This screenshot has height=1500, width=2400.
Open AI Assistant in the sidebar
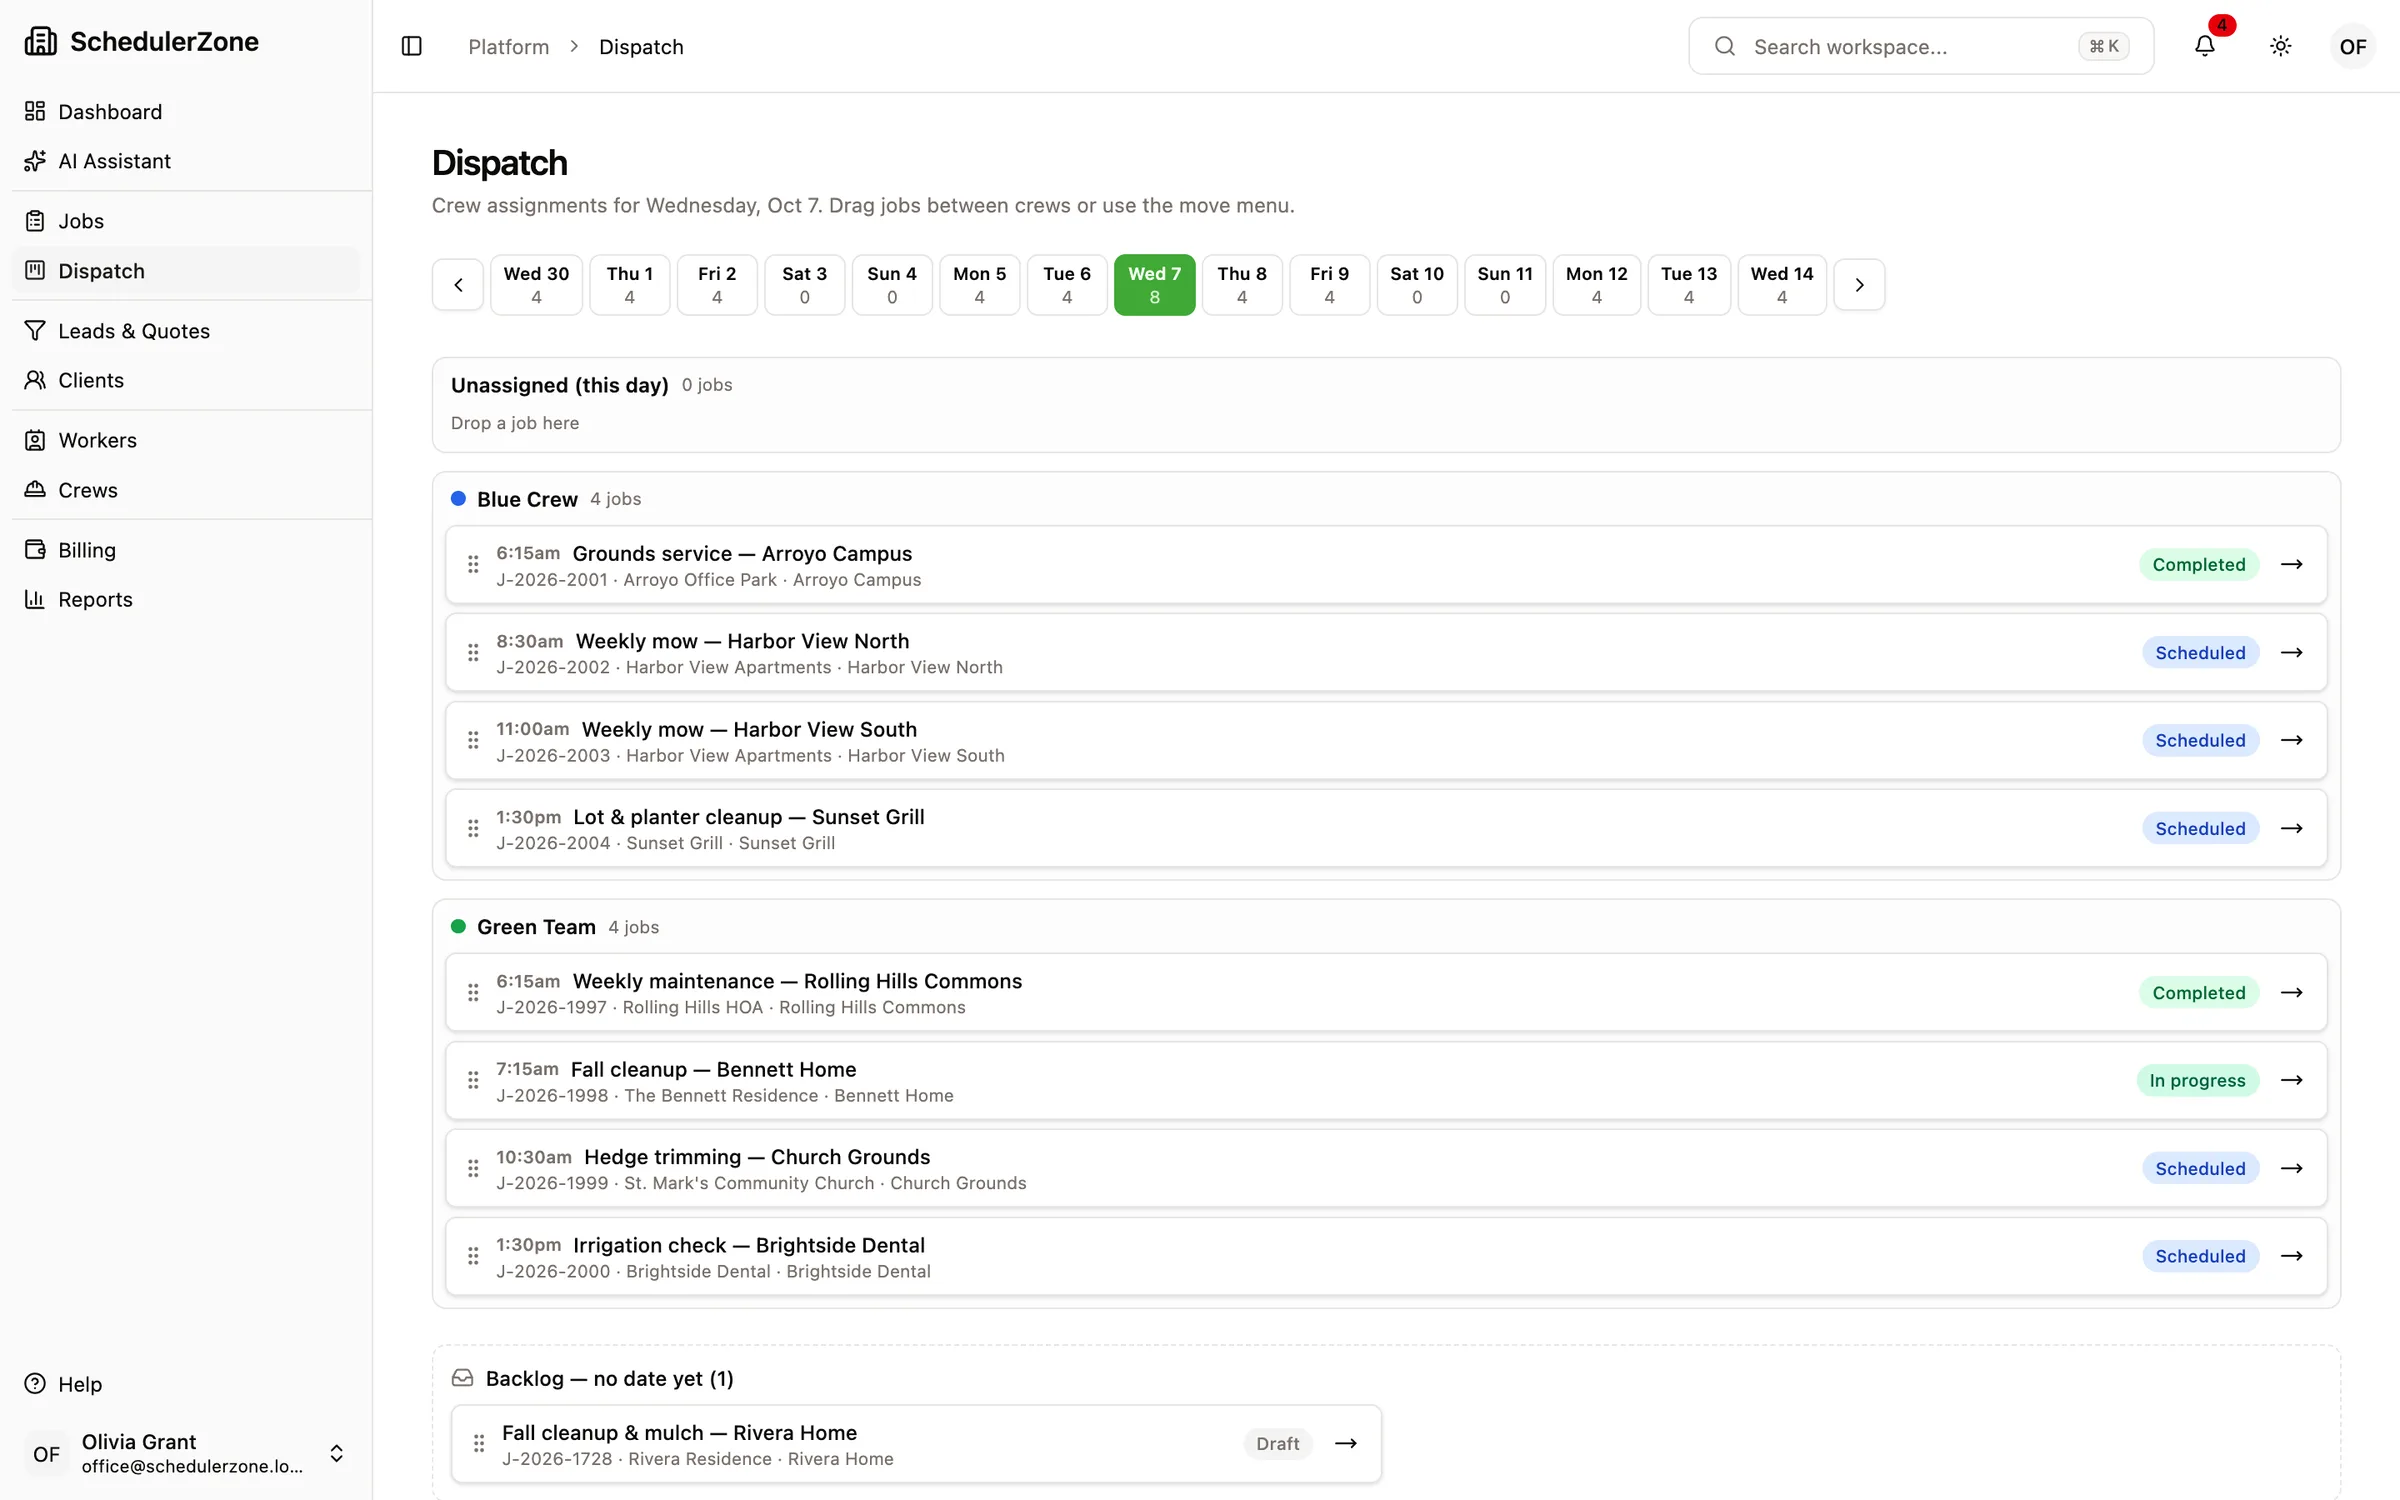click(186, 161)
